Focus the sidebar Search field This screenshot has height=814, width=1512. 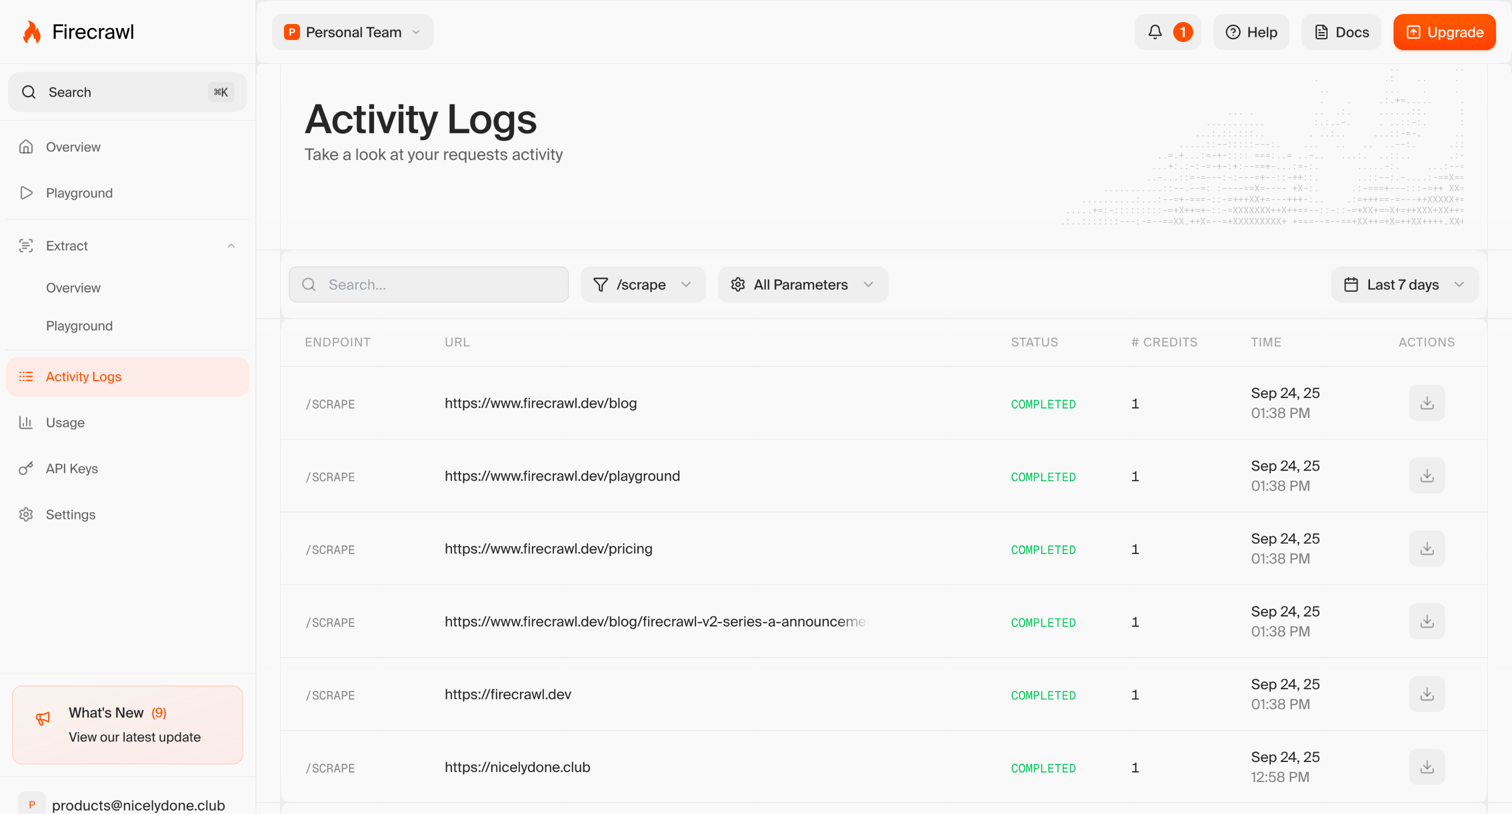tap(127, 92)
